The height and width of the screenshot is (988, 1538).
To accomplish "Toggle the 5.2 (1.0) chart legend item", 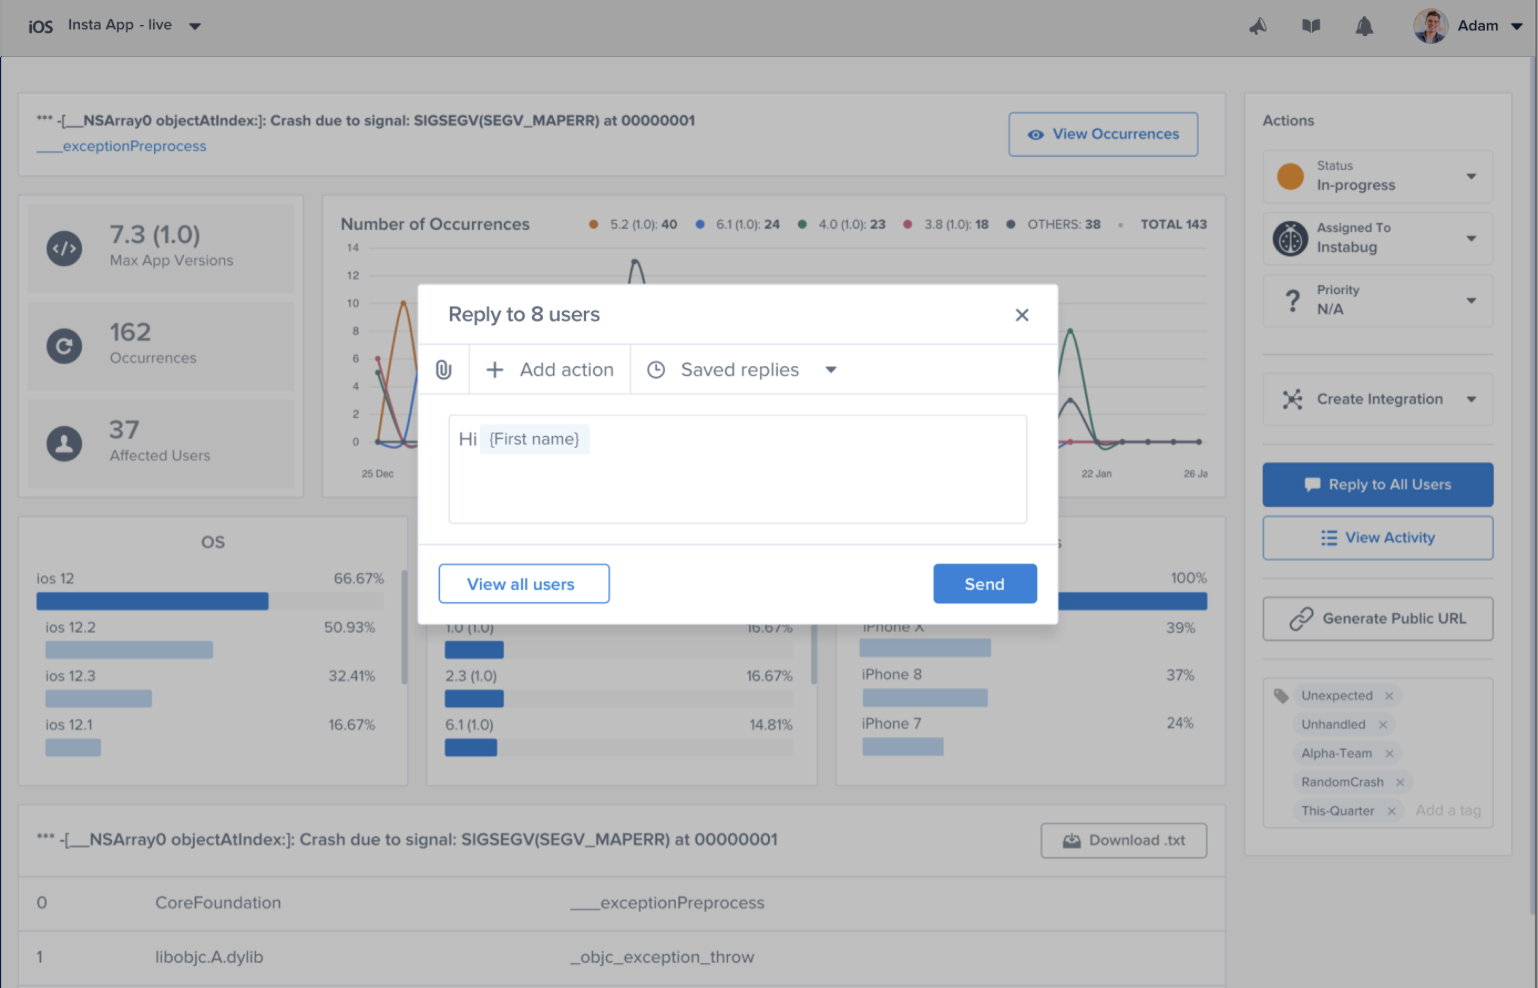I will click(x=633, y=224).
